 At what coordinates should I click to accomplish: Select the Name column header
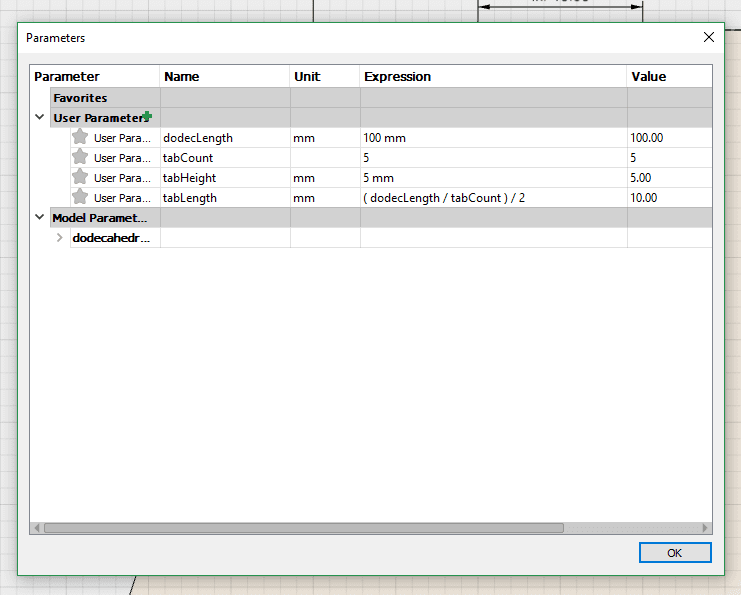click(224, 76)
